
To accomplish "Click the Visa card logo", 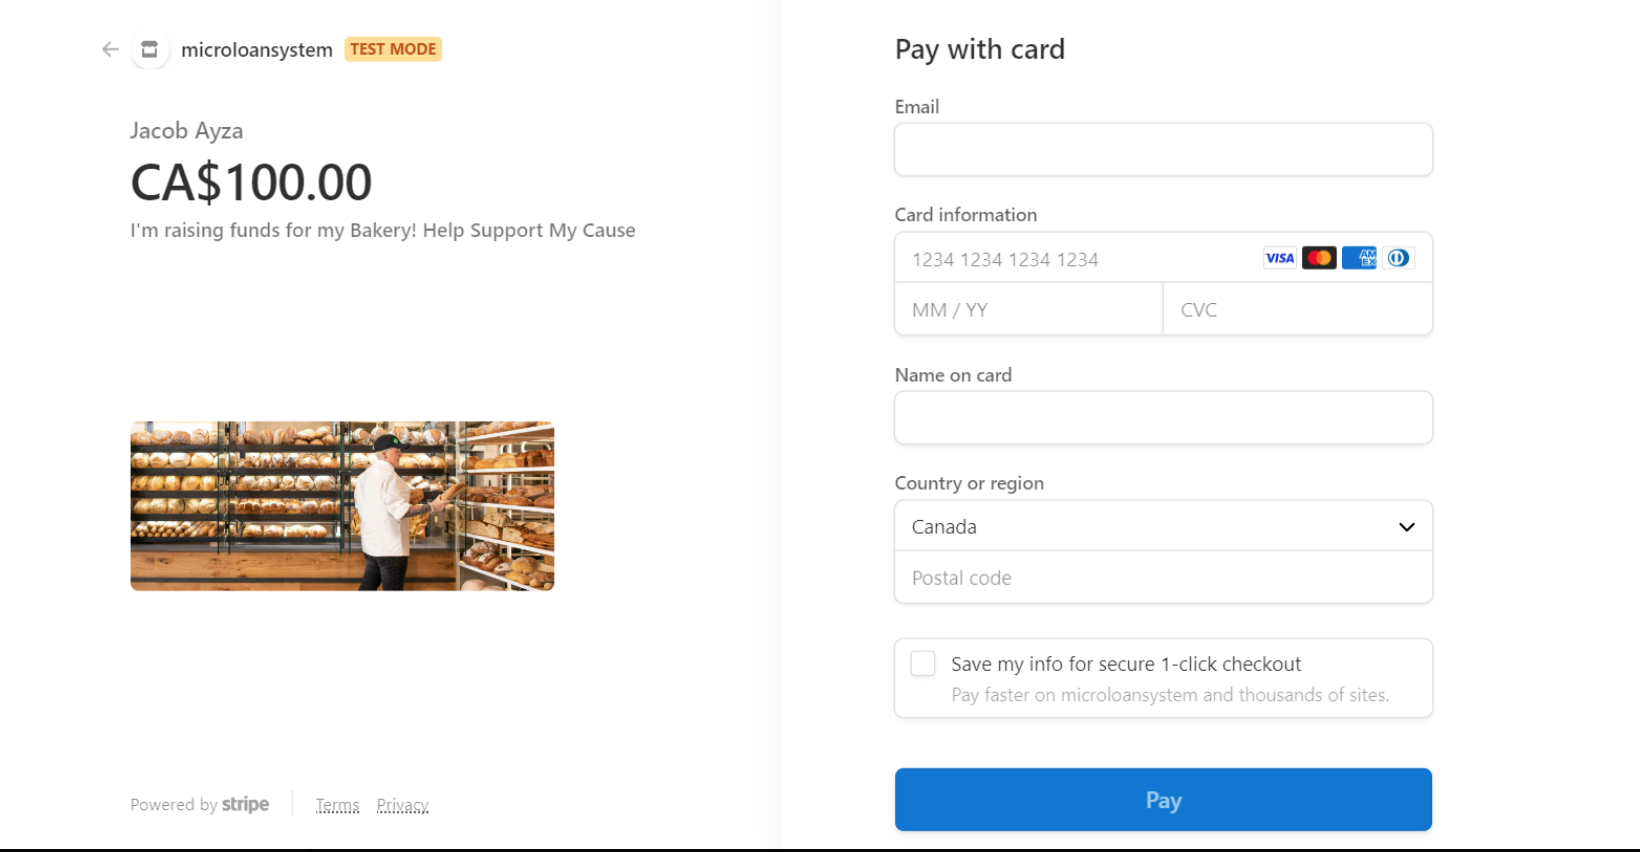I will [1280, 258].
